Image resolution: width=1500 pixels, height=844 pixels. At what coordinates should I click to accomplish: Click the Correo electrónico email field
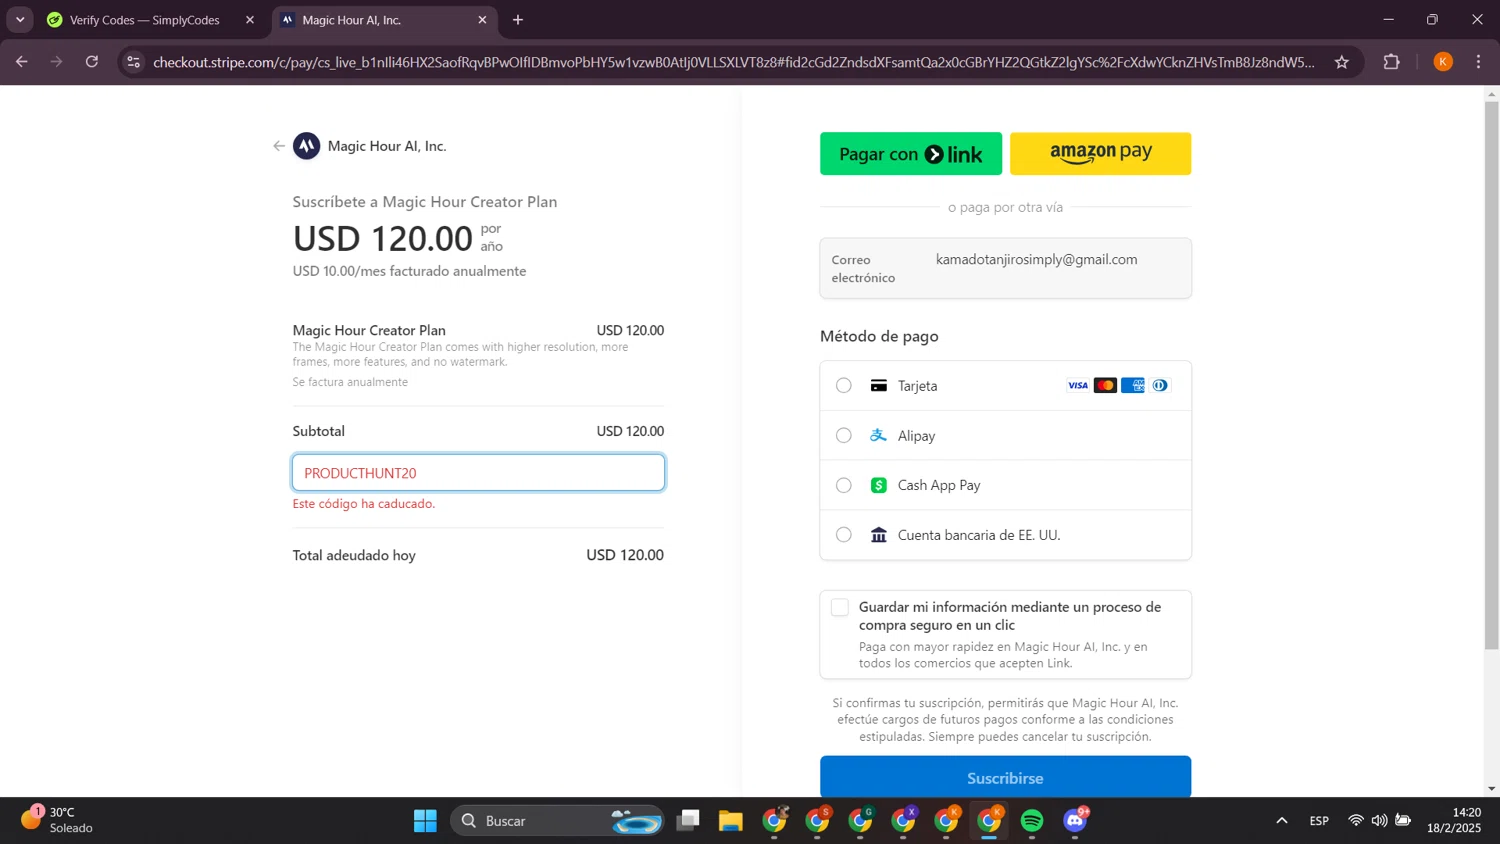(1005, 268)
